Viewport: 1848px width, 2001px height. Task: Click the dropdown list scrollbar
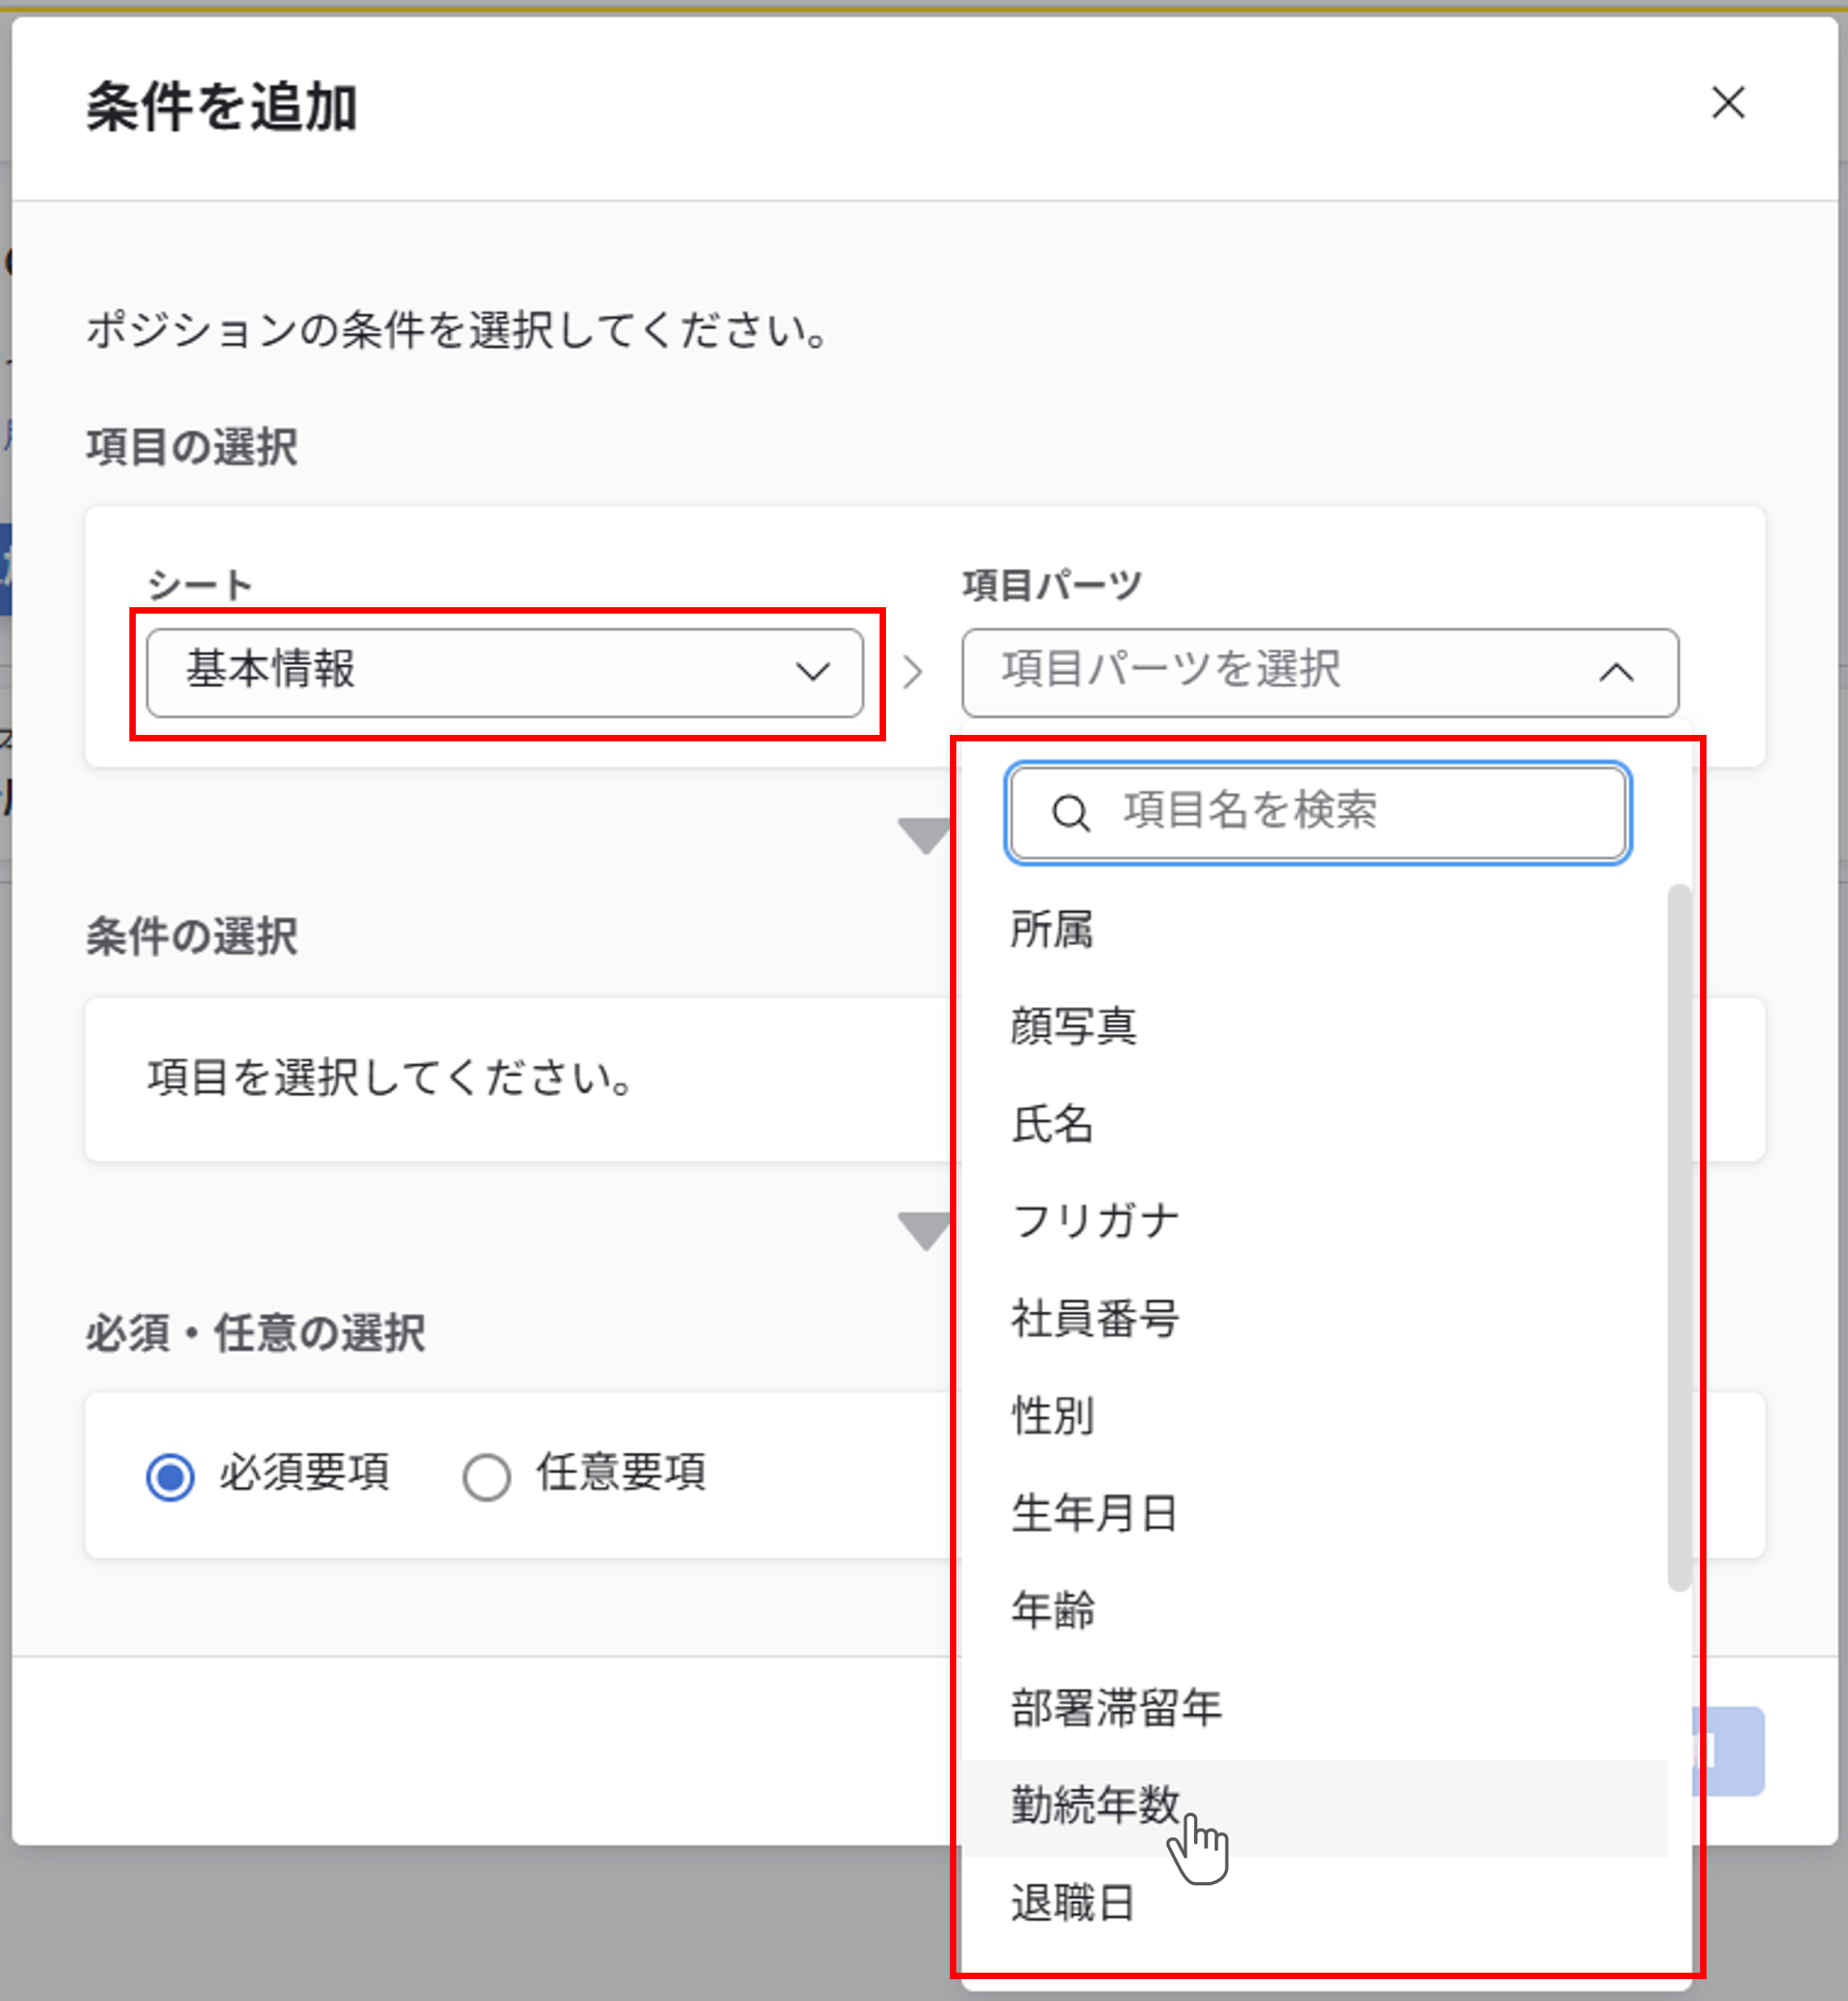[x=1678, y=1237]
